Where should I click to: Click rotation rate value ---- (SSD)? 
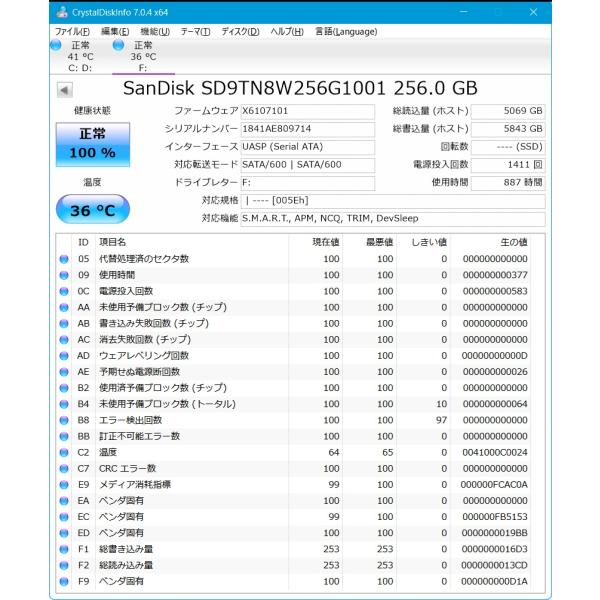[x=508, y=147]
